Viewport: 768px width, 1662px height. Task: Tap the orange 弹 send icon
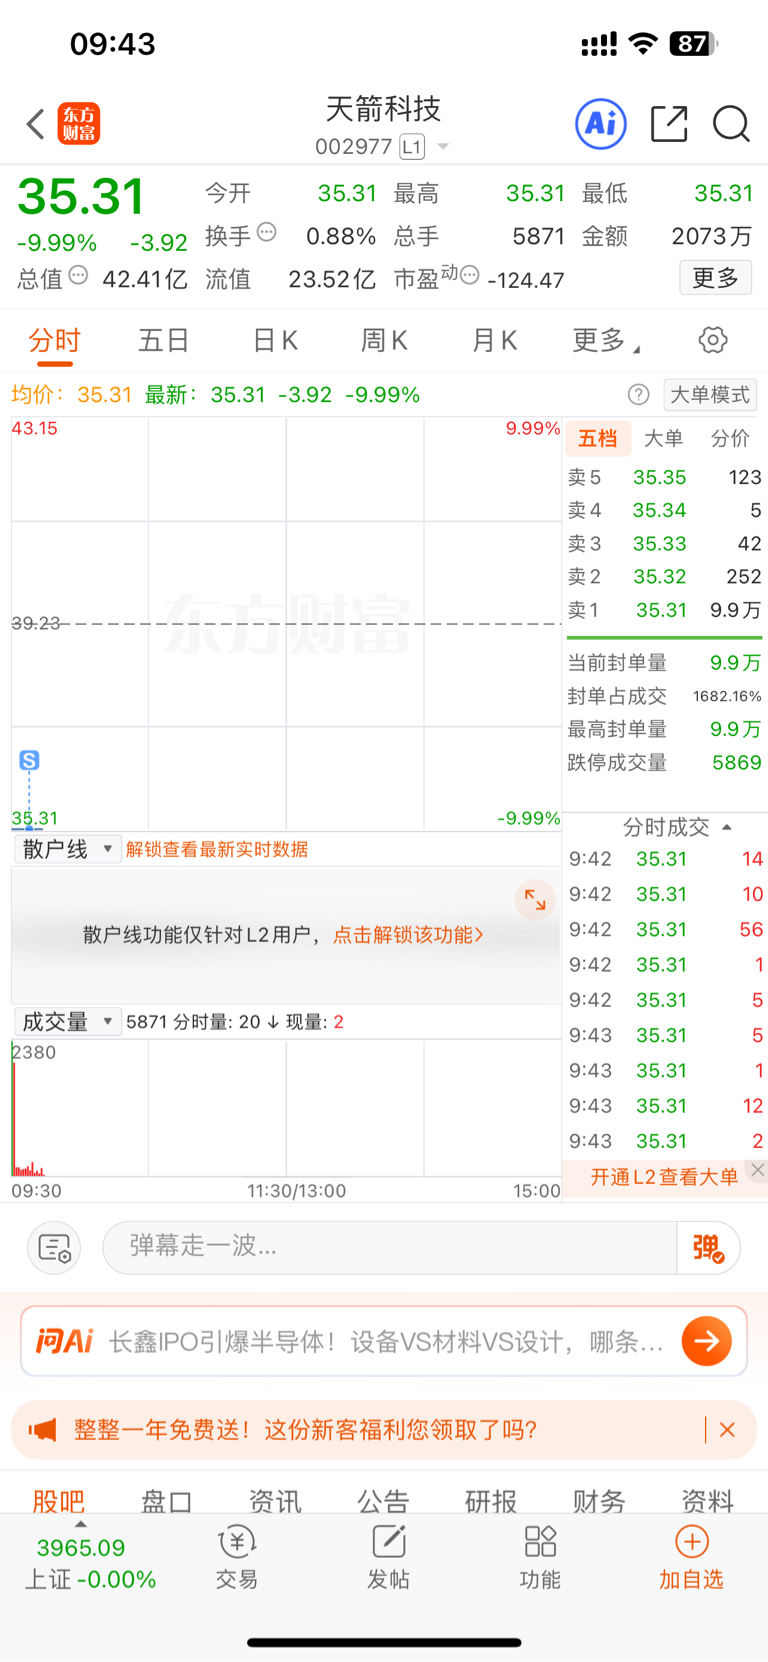click(708, 1248)
